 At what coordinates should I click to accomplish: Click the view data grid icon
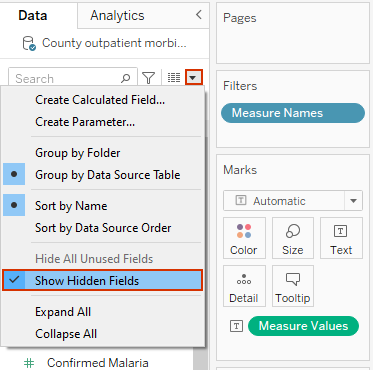tap(174, 78)
